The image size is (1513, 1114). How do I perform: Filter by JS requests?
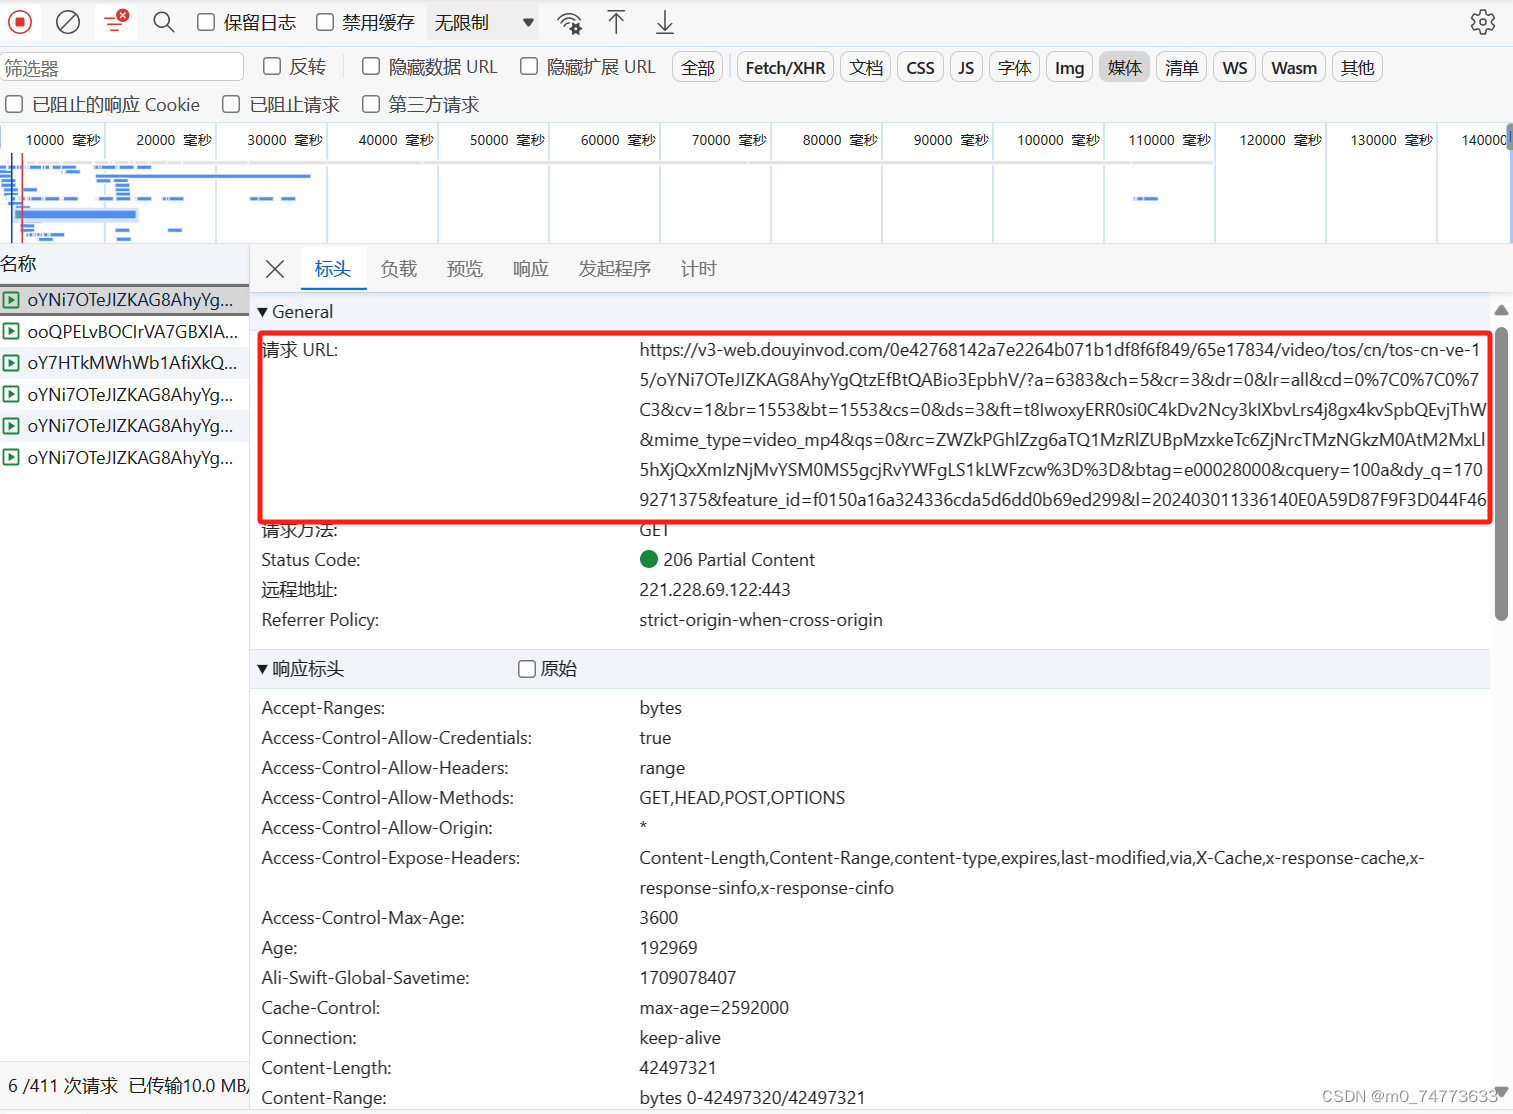pyautogui.click(x=966, y=67)
